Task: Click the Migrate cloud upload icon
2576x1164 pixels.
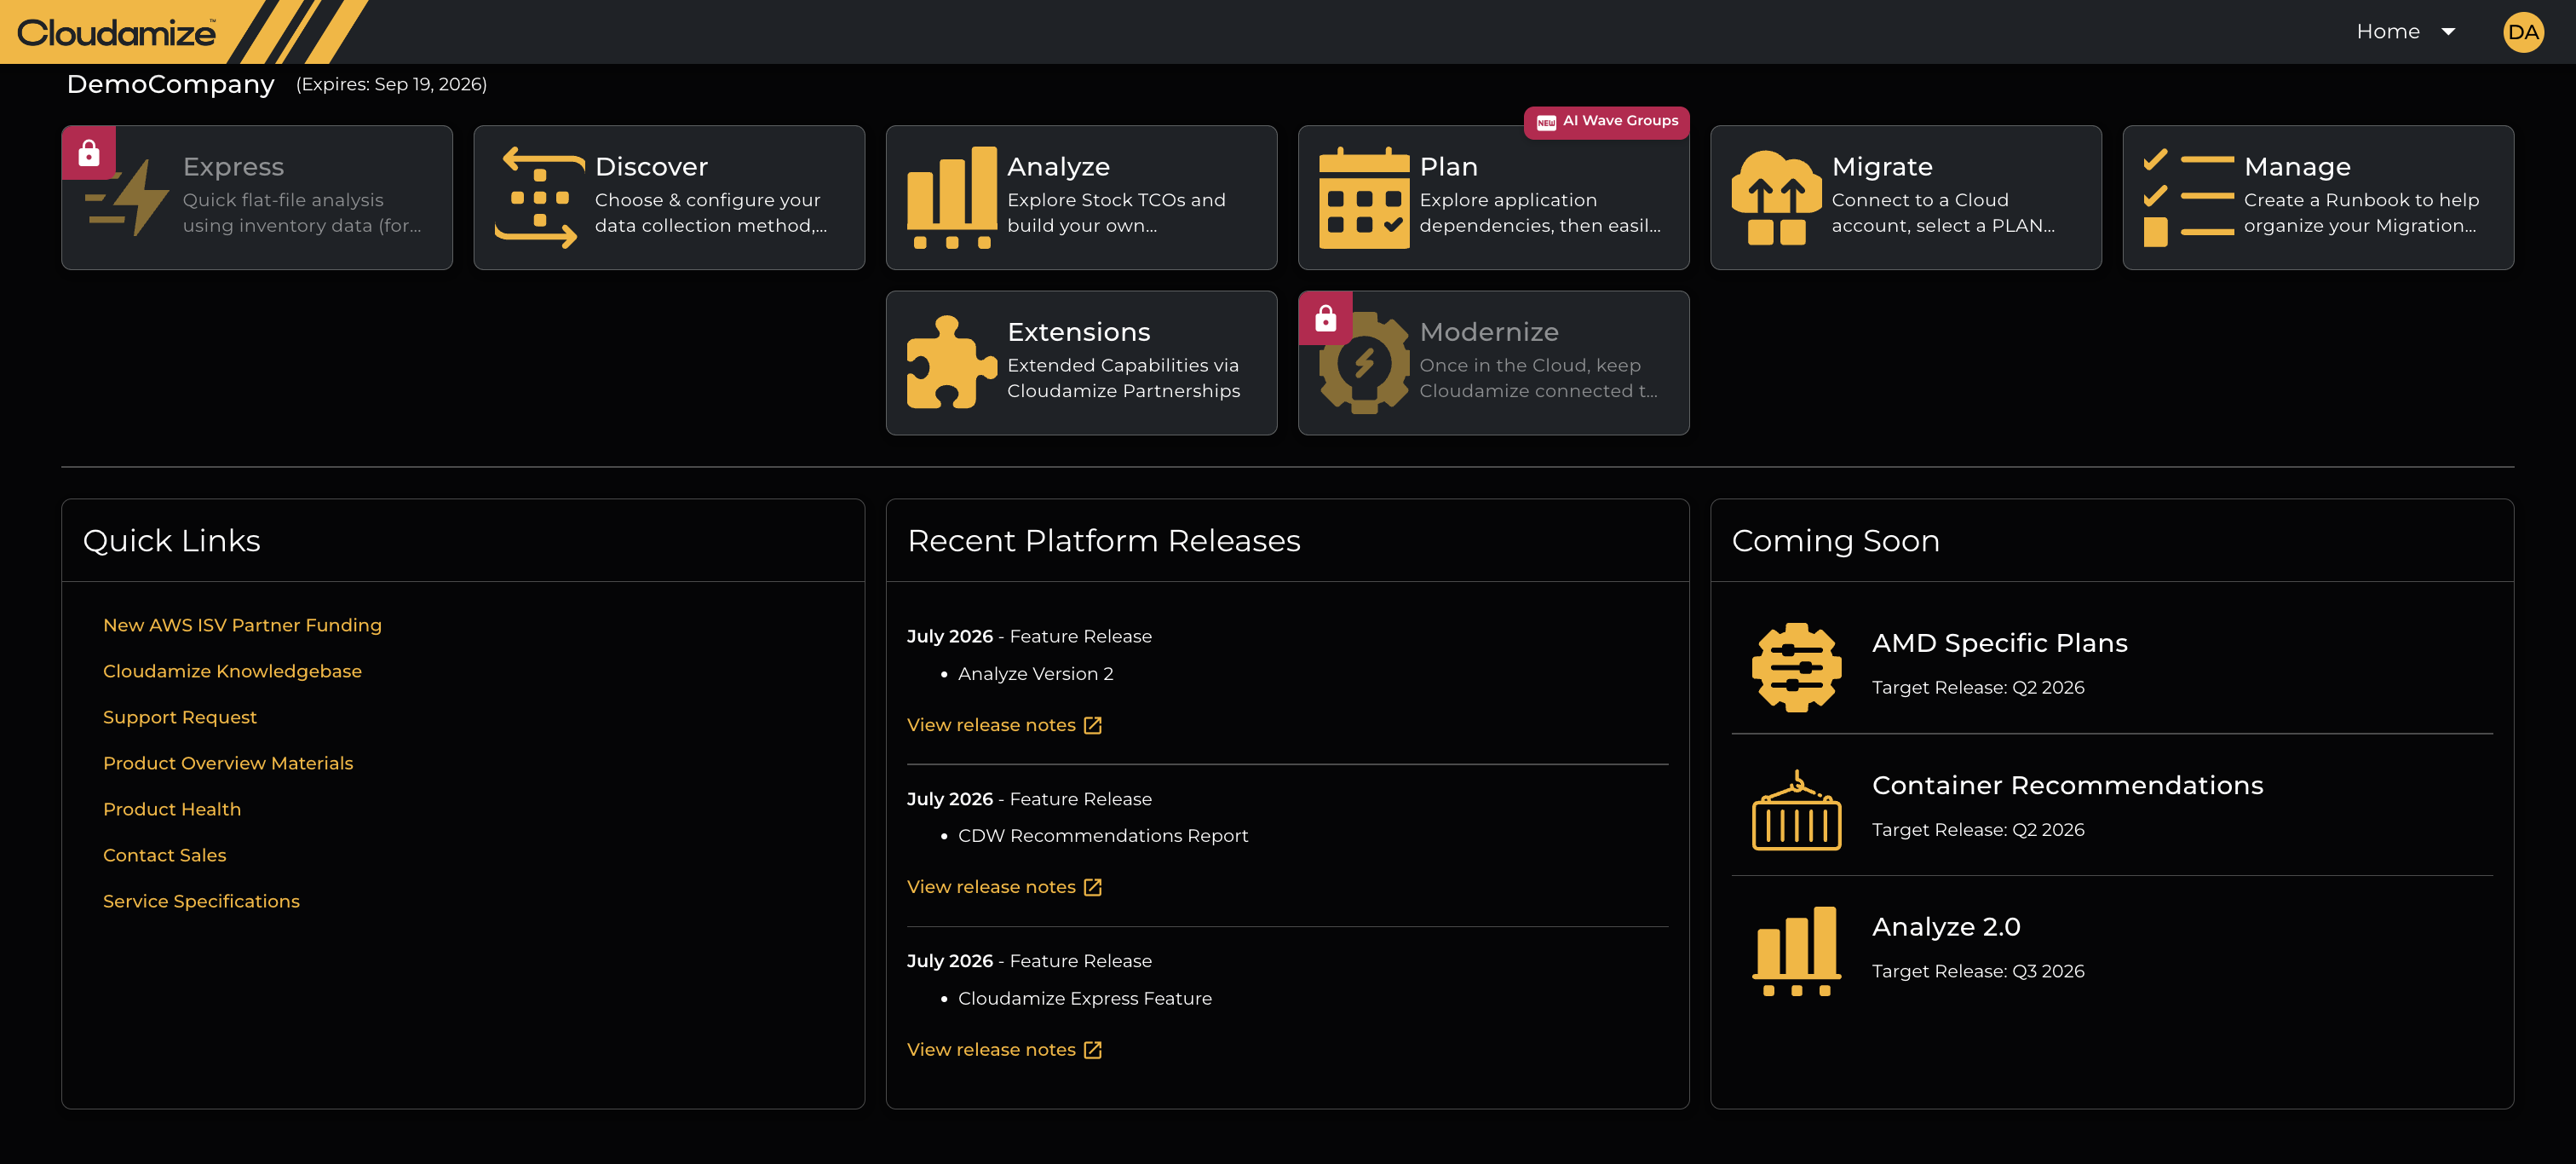Action: (1776, 198)
